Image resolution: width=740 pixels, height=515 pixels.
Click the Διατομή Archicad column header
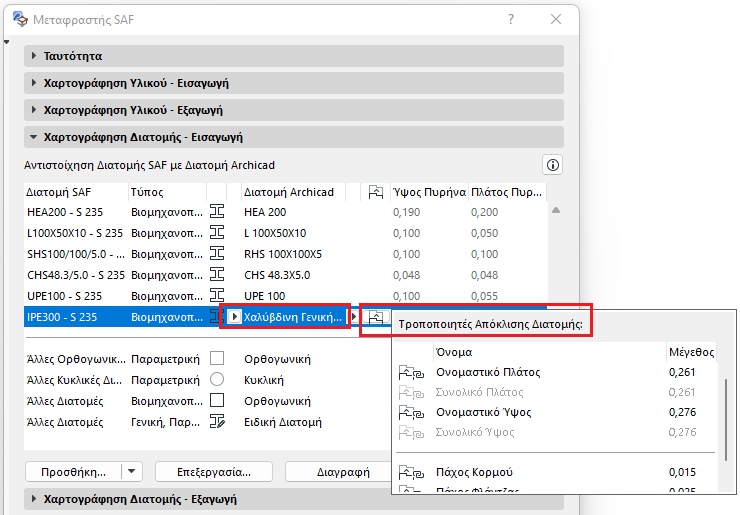[x=293, y=192]
